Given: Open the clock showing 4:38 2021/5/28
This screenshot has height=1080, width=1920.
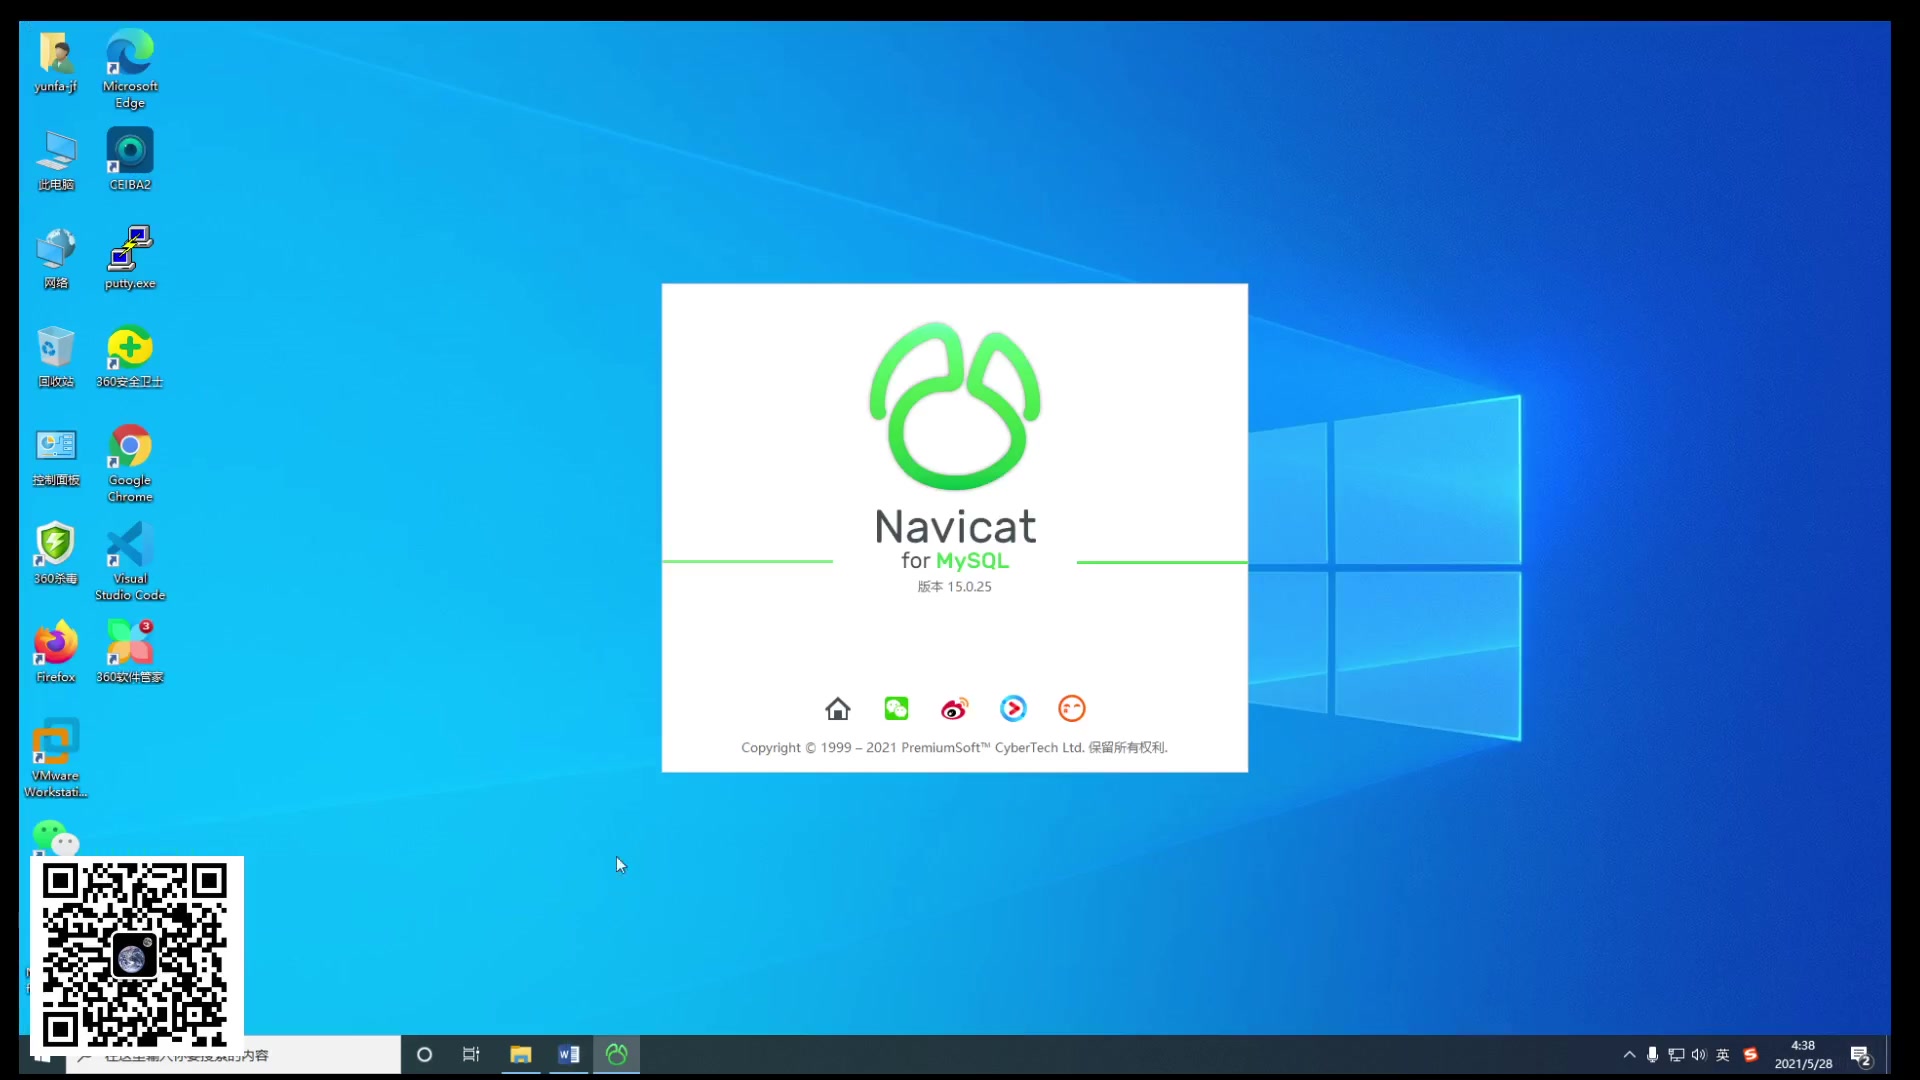Looking at the screenshot, I should click(x=1803, y=1054).
